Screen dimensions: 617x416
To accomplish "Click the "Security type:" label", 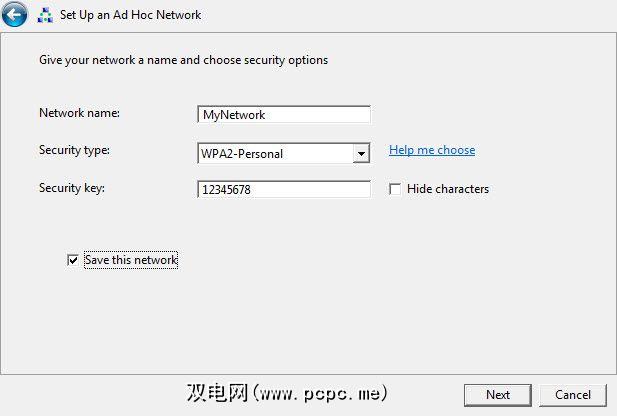I will click(x=74, y=150).
